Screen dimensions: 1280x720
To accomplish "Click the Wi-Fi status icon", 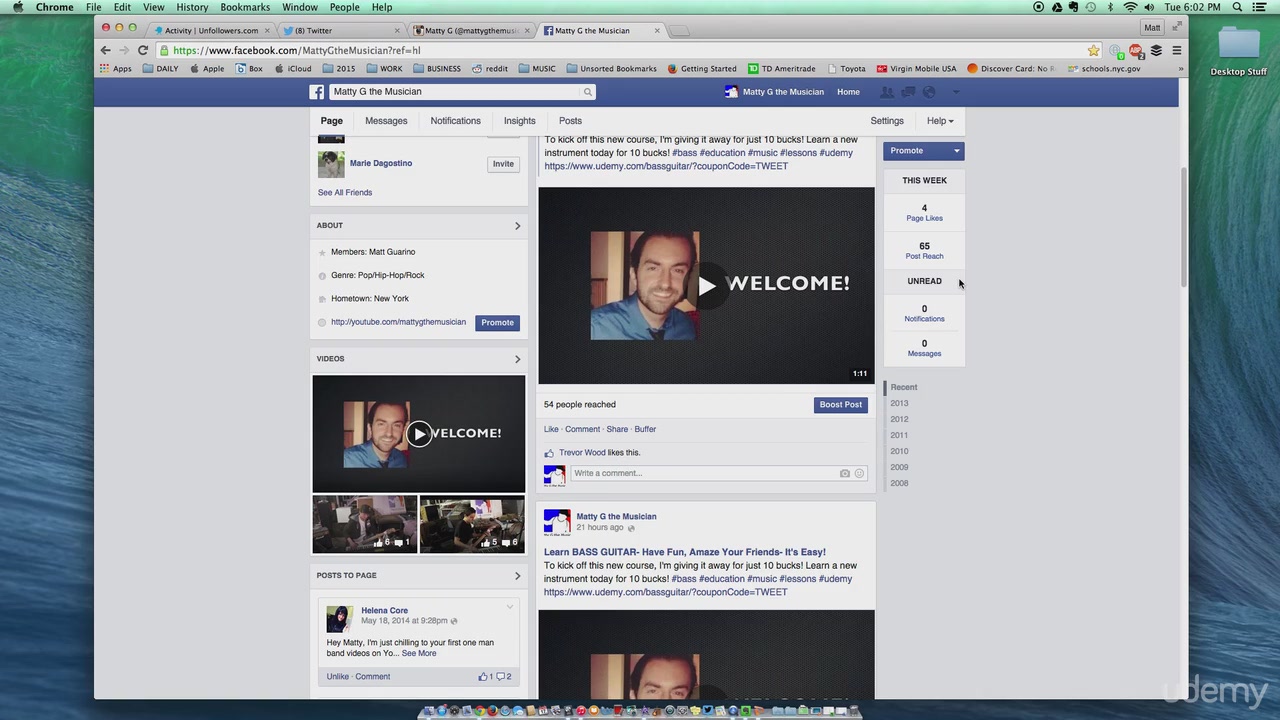I will (x=1130, y=7).
